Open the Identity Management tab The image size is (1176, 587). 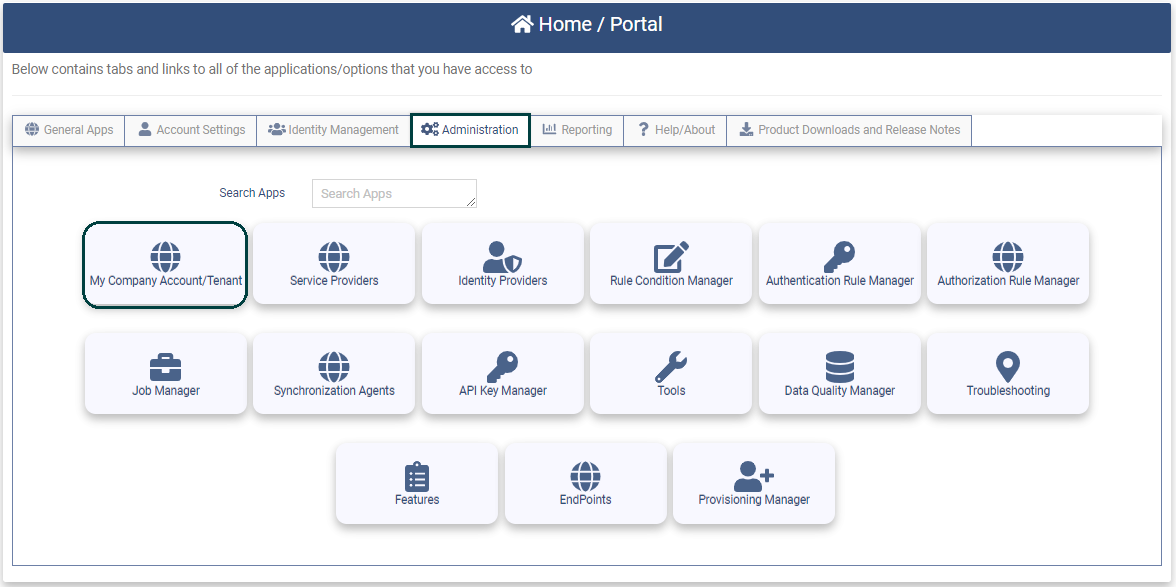(x=333, y=129)
